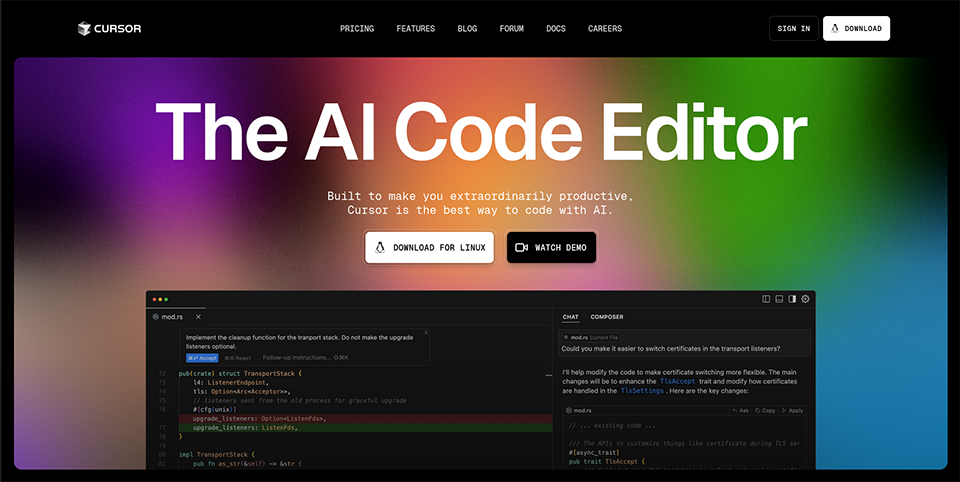Toggle the right sidebar layout icon
The height and width of the screenshot is (482, 960).
[792, 298]
